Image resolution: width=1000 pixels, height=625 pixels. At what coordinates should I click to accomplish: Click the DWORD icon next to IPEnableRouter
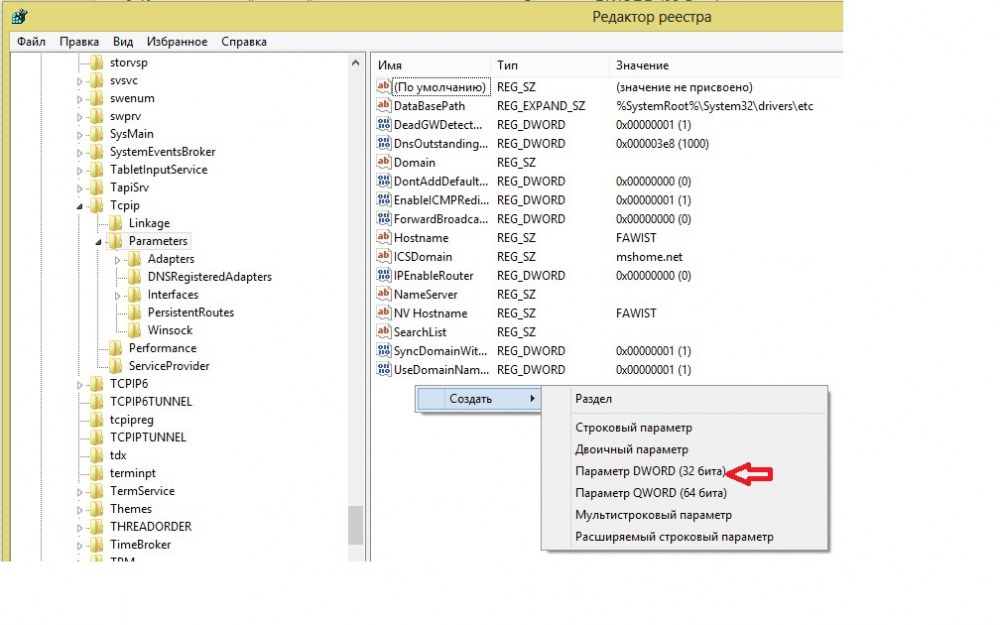[x=383, y=275]
